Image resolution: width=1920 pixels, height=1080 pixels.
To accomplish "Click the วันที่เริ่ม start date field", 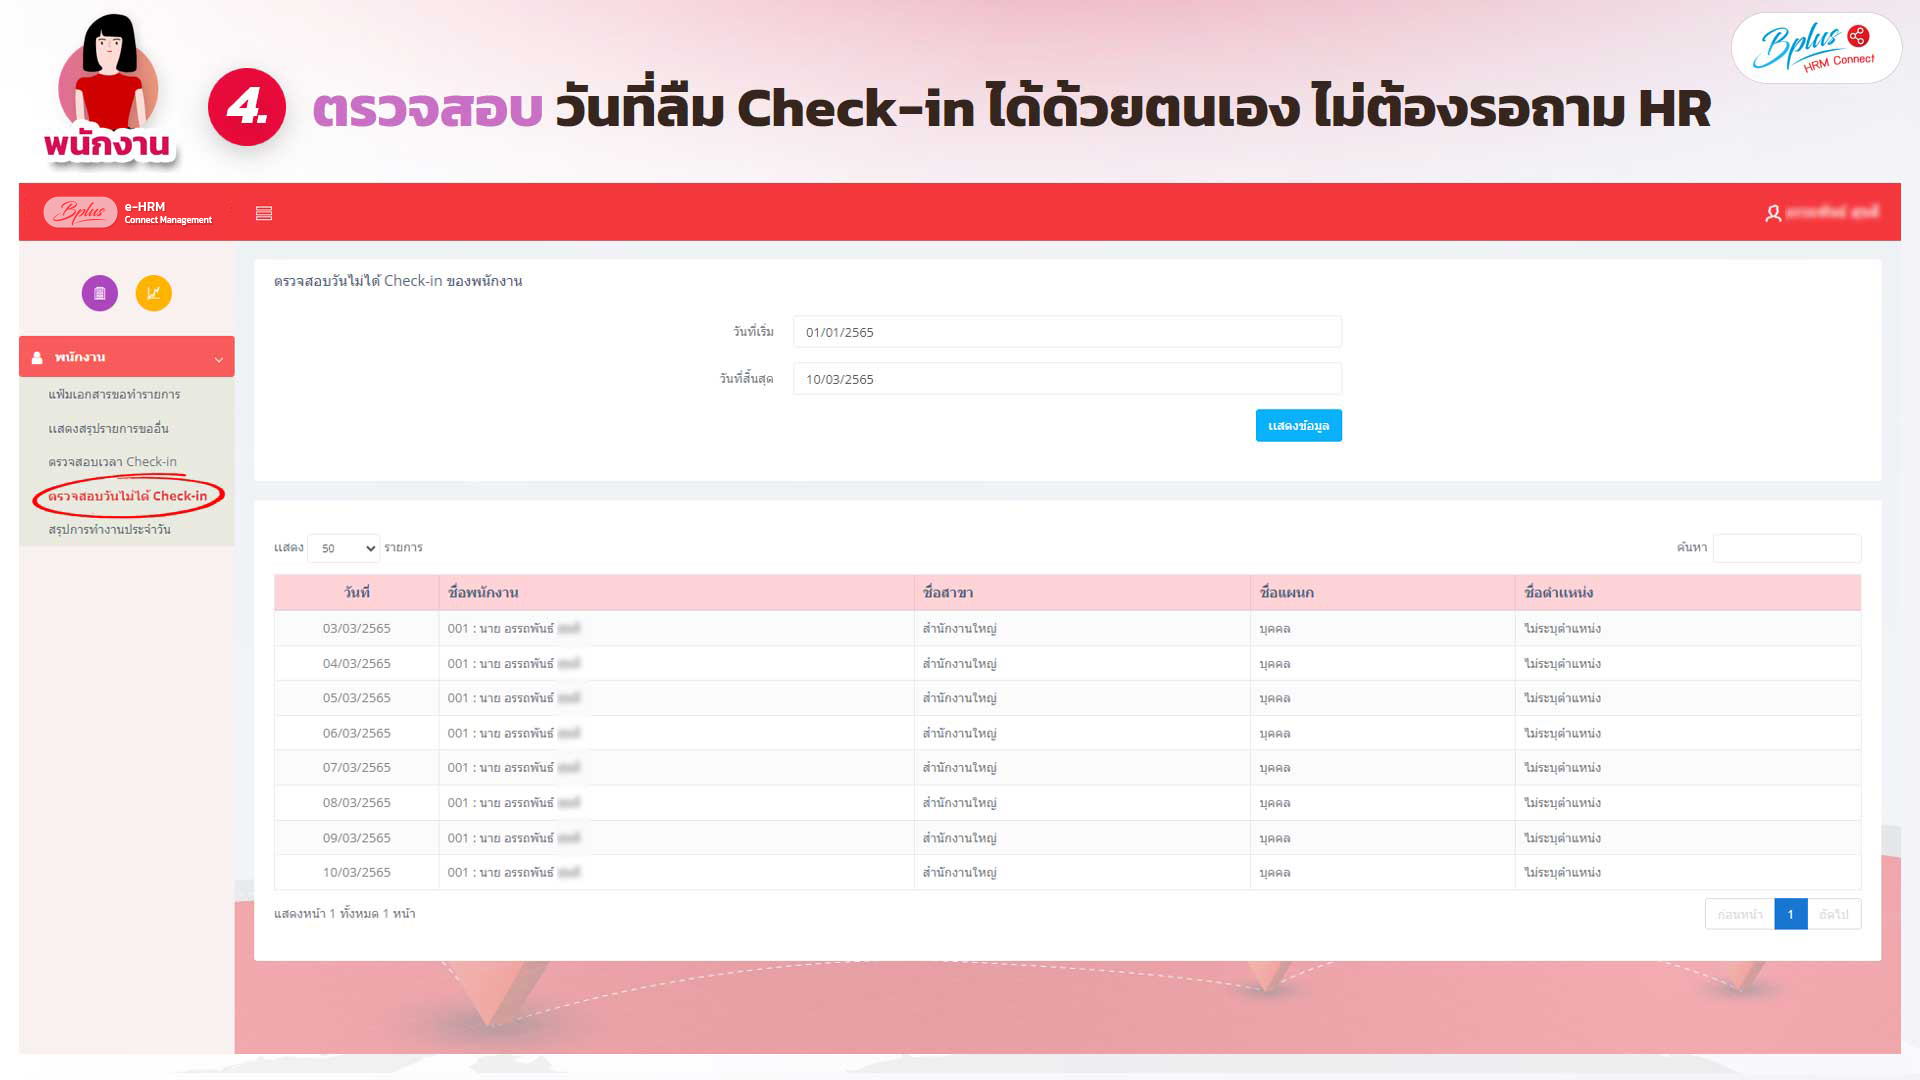I will coord(1066,332).
